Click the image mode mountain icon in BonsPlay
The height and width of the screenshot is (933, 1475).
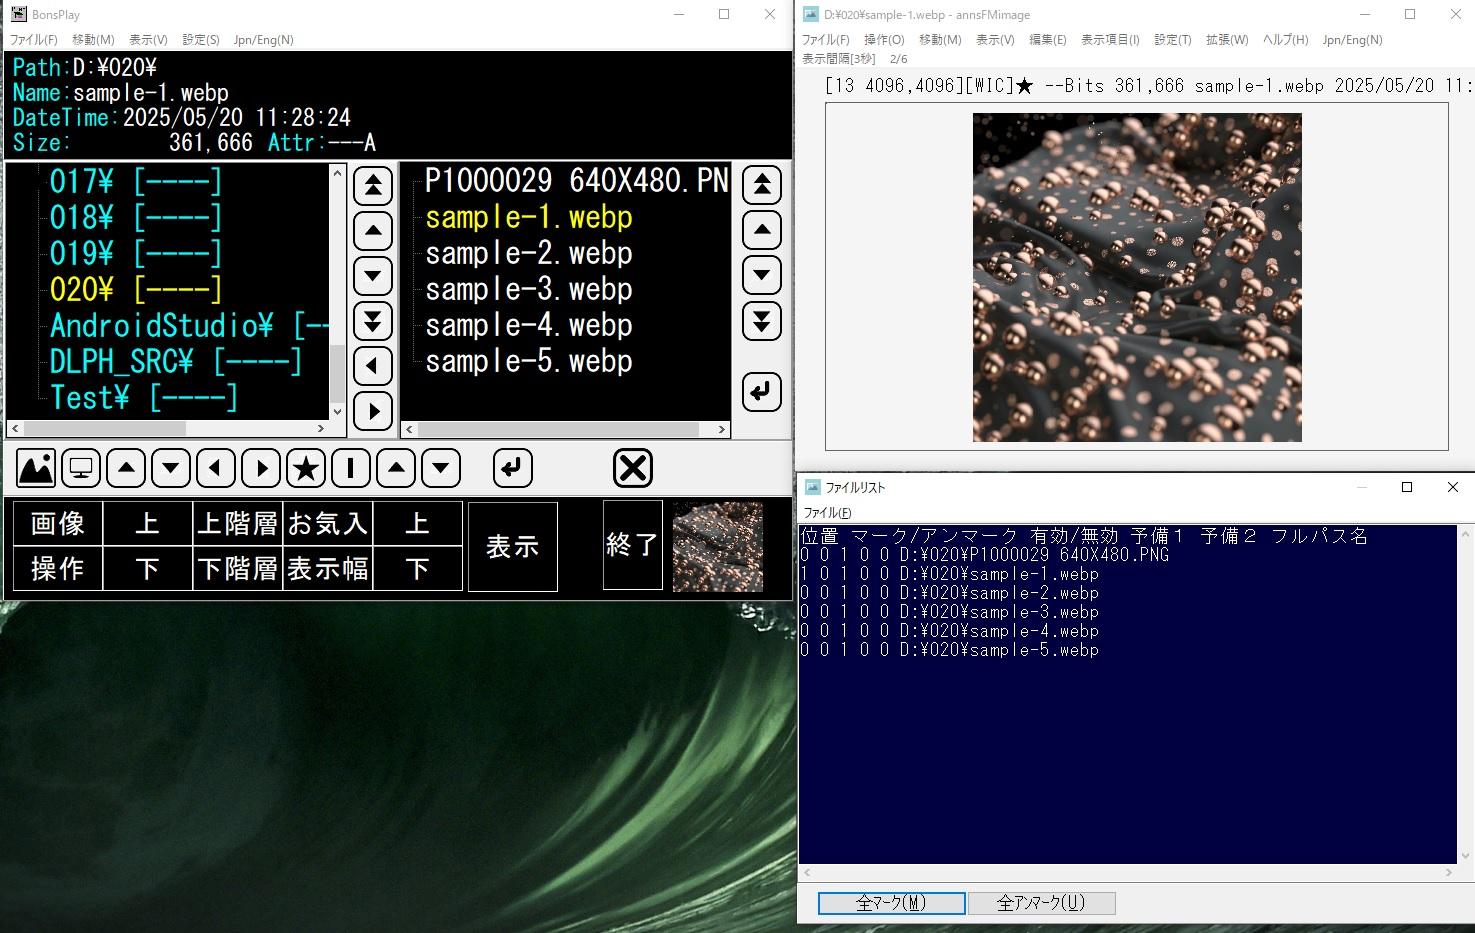click(36, 468)
